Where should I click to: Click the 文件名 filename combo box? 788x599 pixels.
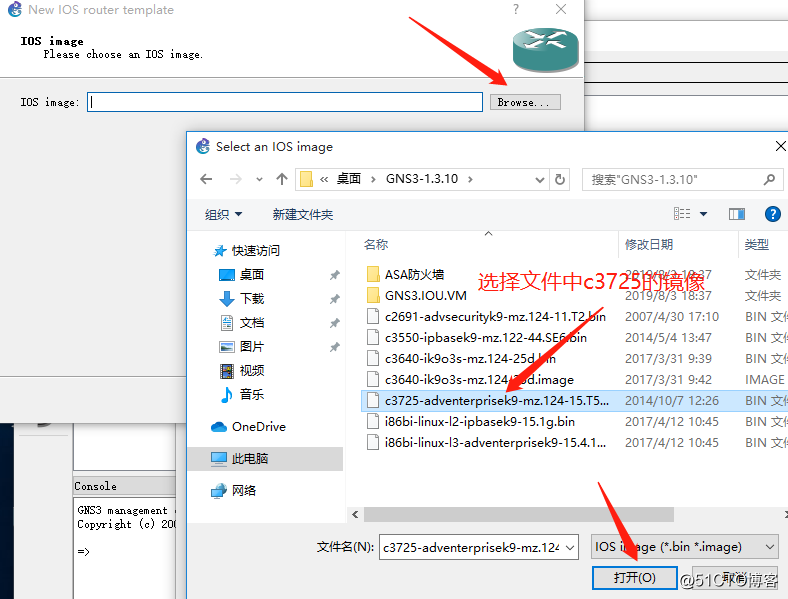tap(478, 547)
